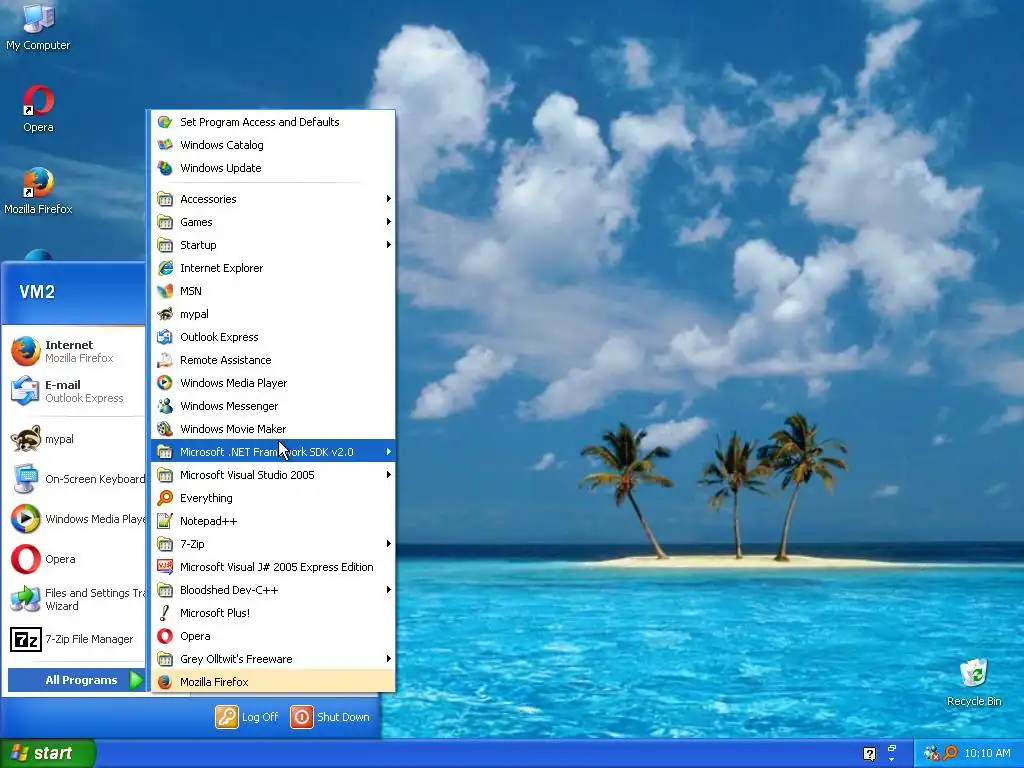1024x768 pixels.
Task: Open the Mozilla Firefox desktop shortcut
Action: [38, 191]
